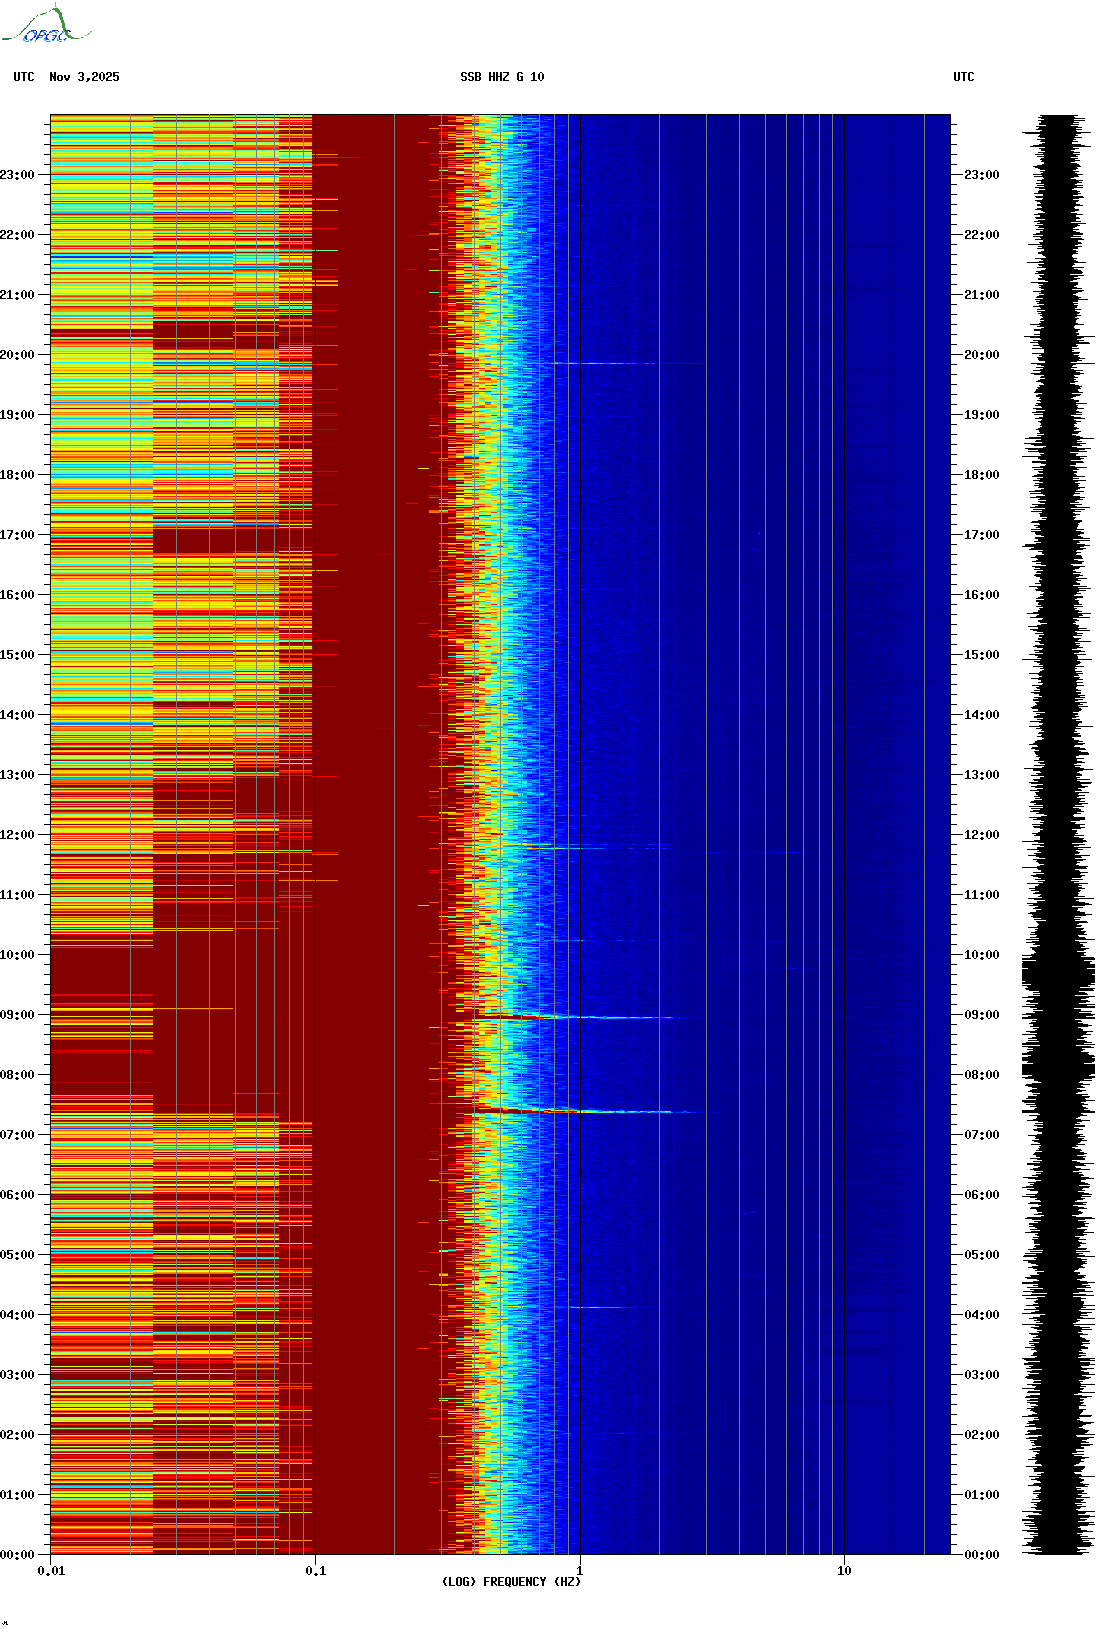Select the 04:00 marker on right axis
The height and width of the screenshot is (1634, 1102).
coord(981,1315)
